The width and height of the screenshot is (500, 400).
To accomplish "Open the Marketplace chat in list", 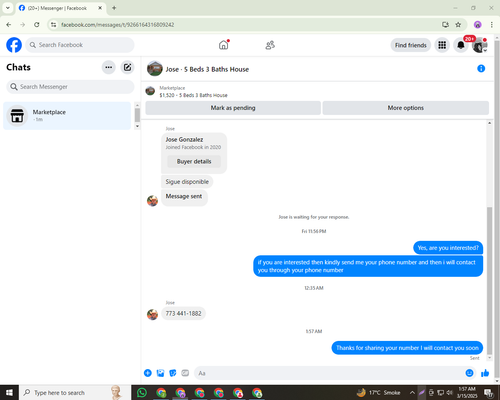I will (x=67, y=116).
